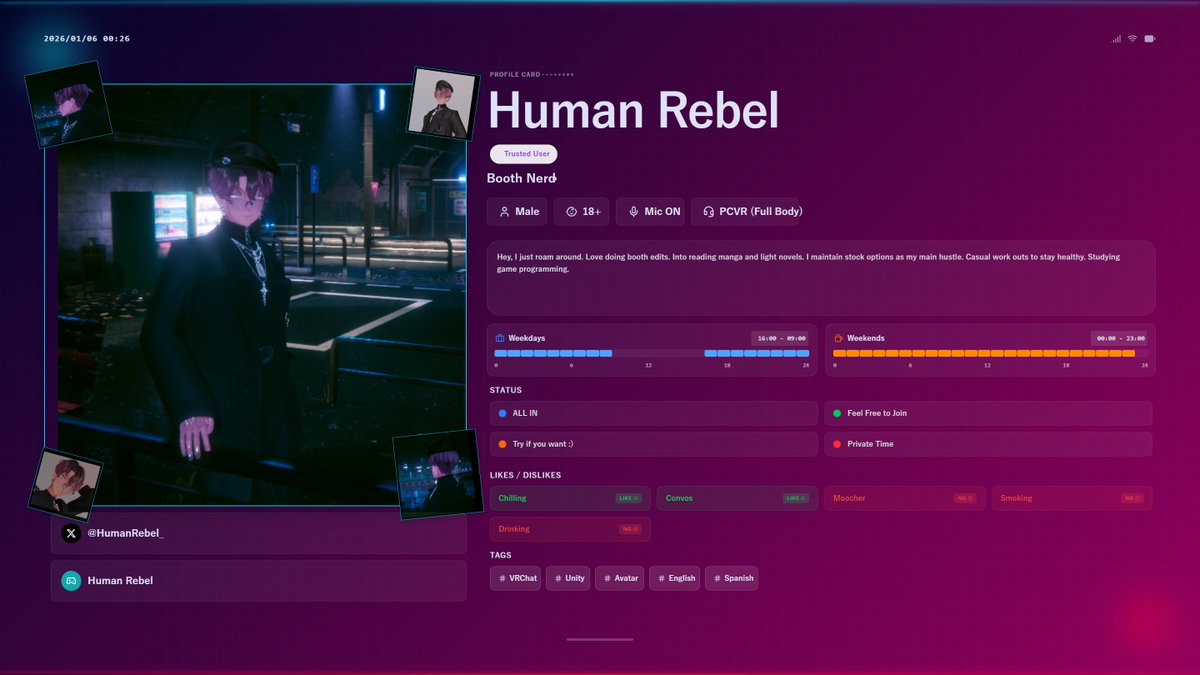Click the Human Rebel profile name heading

coord(633,110)
